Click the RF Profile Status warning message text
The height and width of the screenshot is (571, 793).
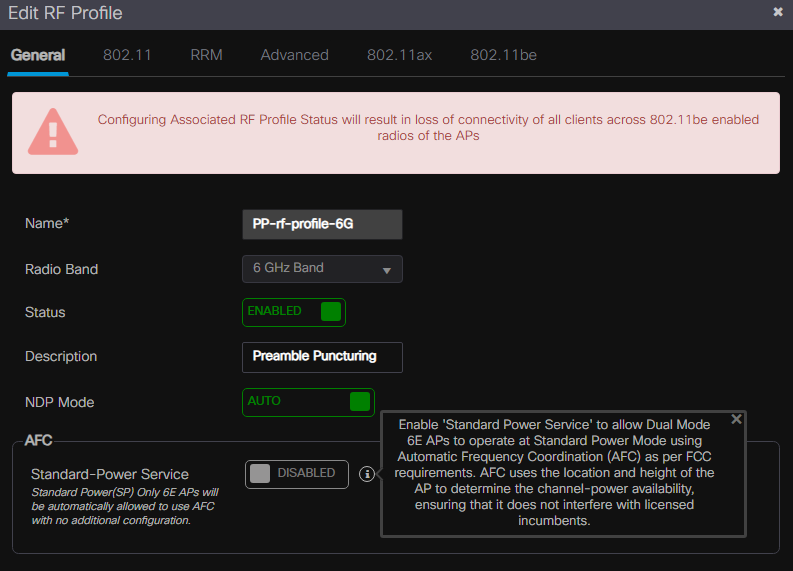click(428, 128)
